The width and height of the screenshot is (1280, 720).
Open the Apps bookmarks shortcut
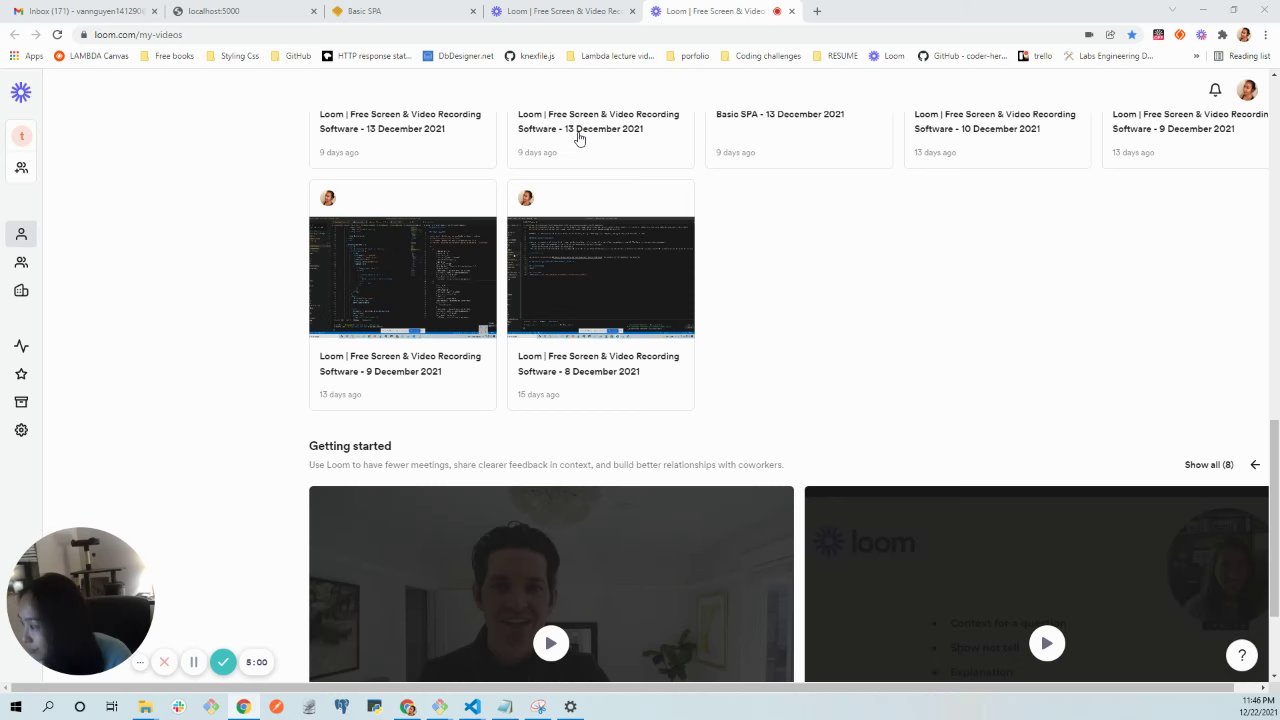click(27, 56)
